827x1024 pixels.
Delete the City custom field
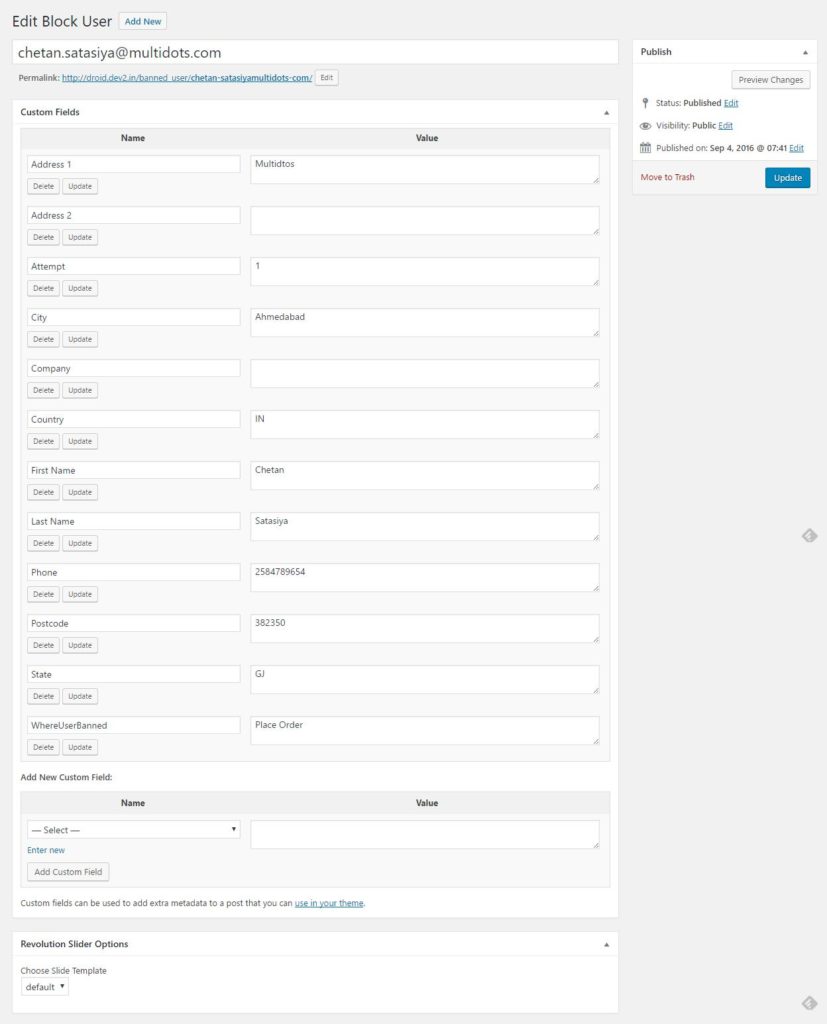click(x=43, y=339)
